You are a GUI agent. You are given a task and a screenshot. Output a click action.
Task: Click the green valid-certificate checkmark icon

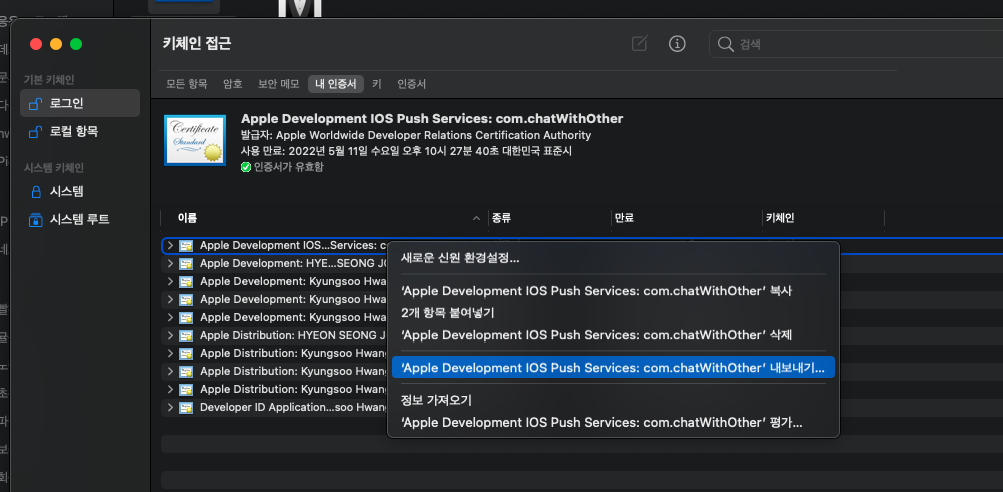(246, 167)
